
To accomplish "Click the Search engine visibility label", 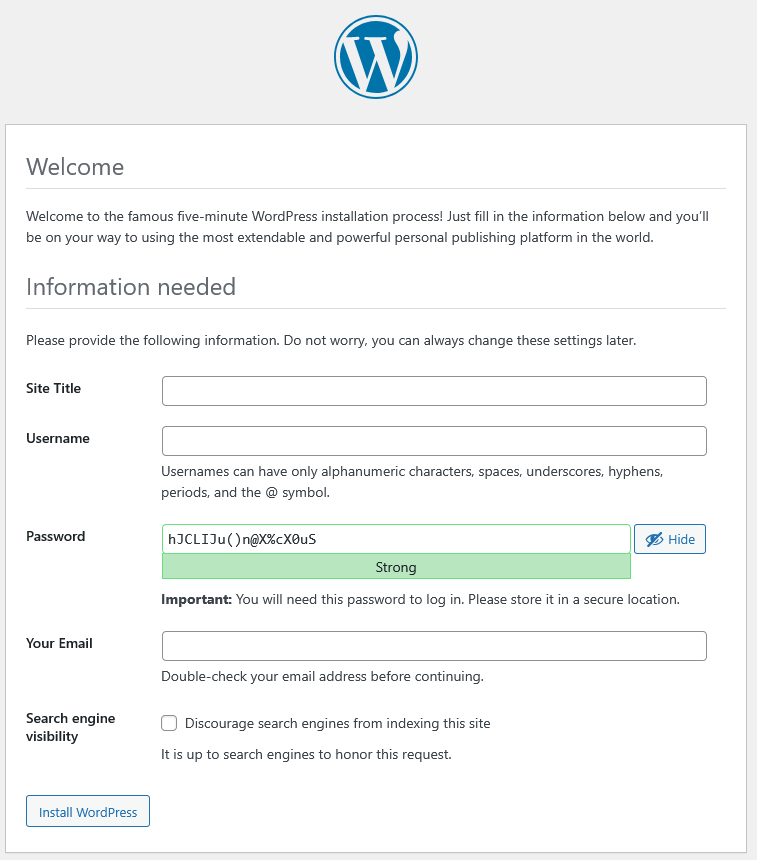I will (x=70, y=727).
